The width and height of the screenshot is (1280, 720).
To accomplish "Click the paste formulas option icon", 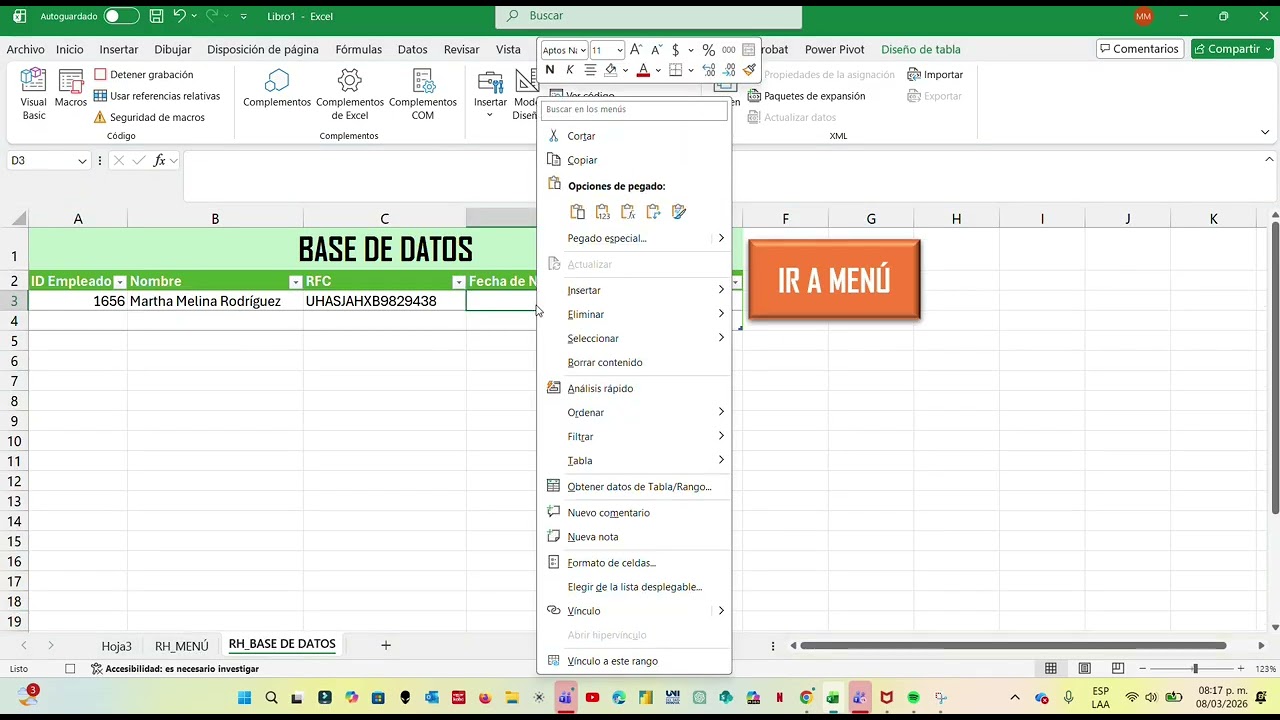I will [x=628, y=212].
